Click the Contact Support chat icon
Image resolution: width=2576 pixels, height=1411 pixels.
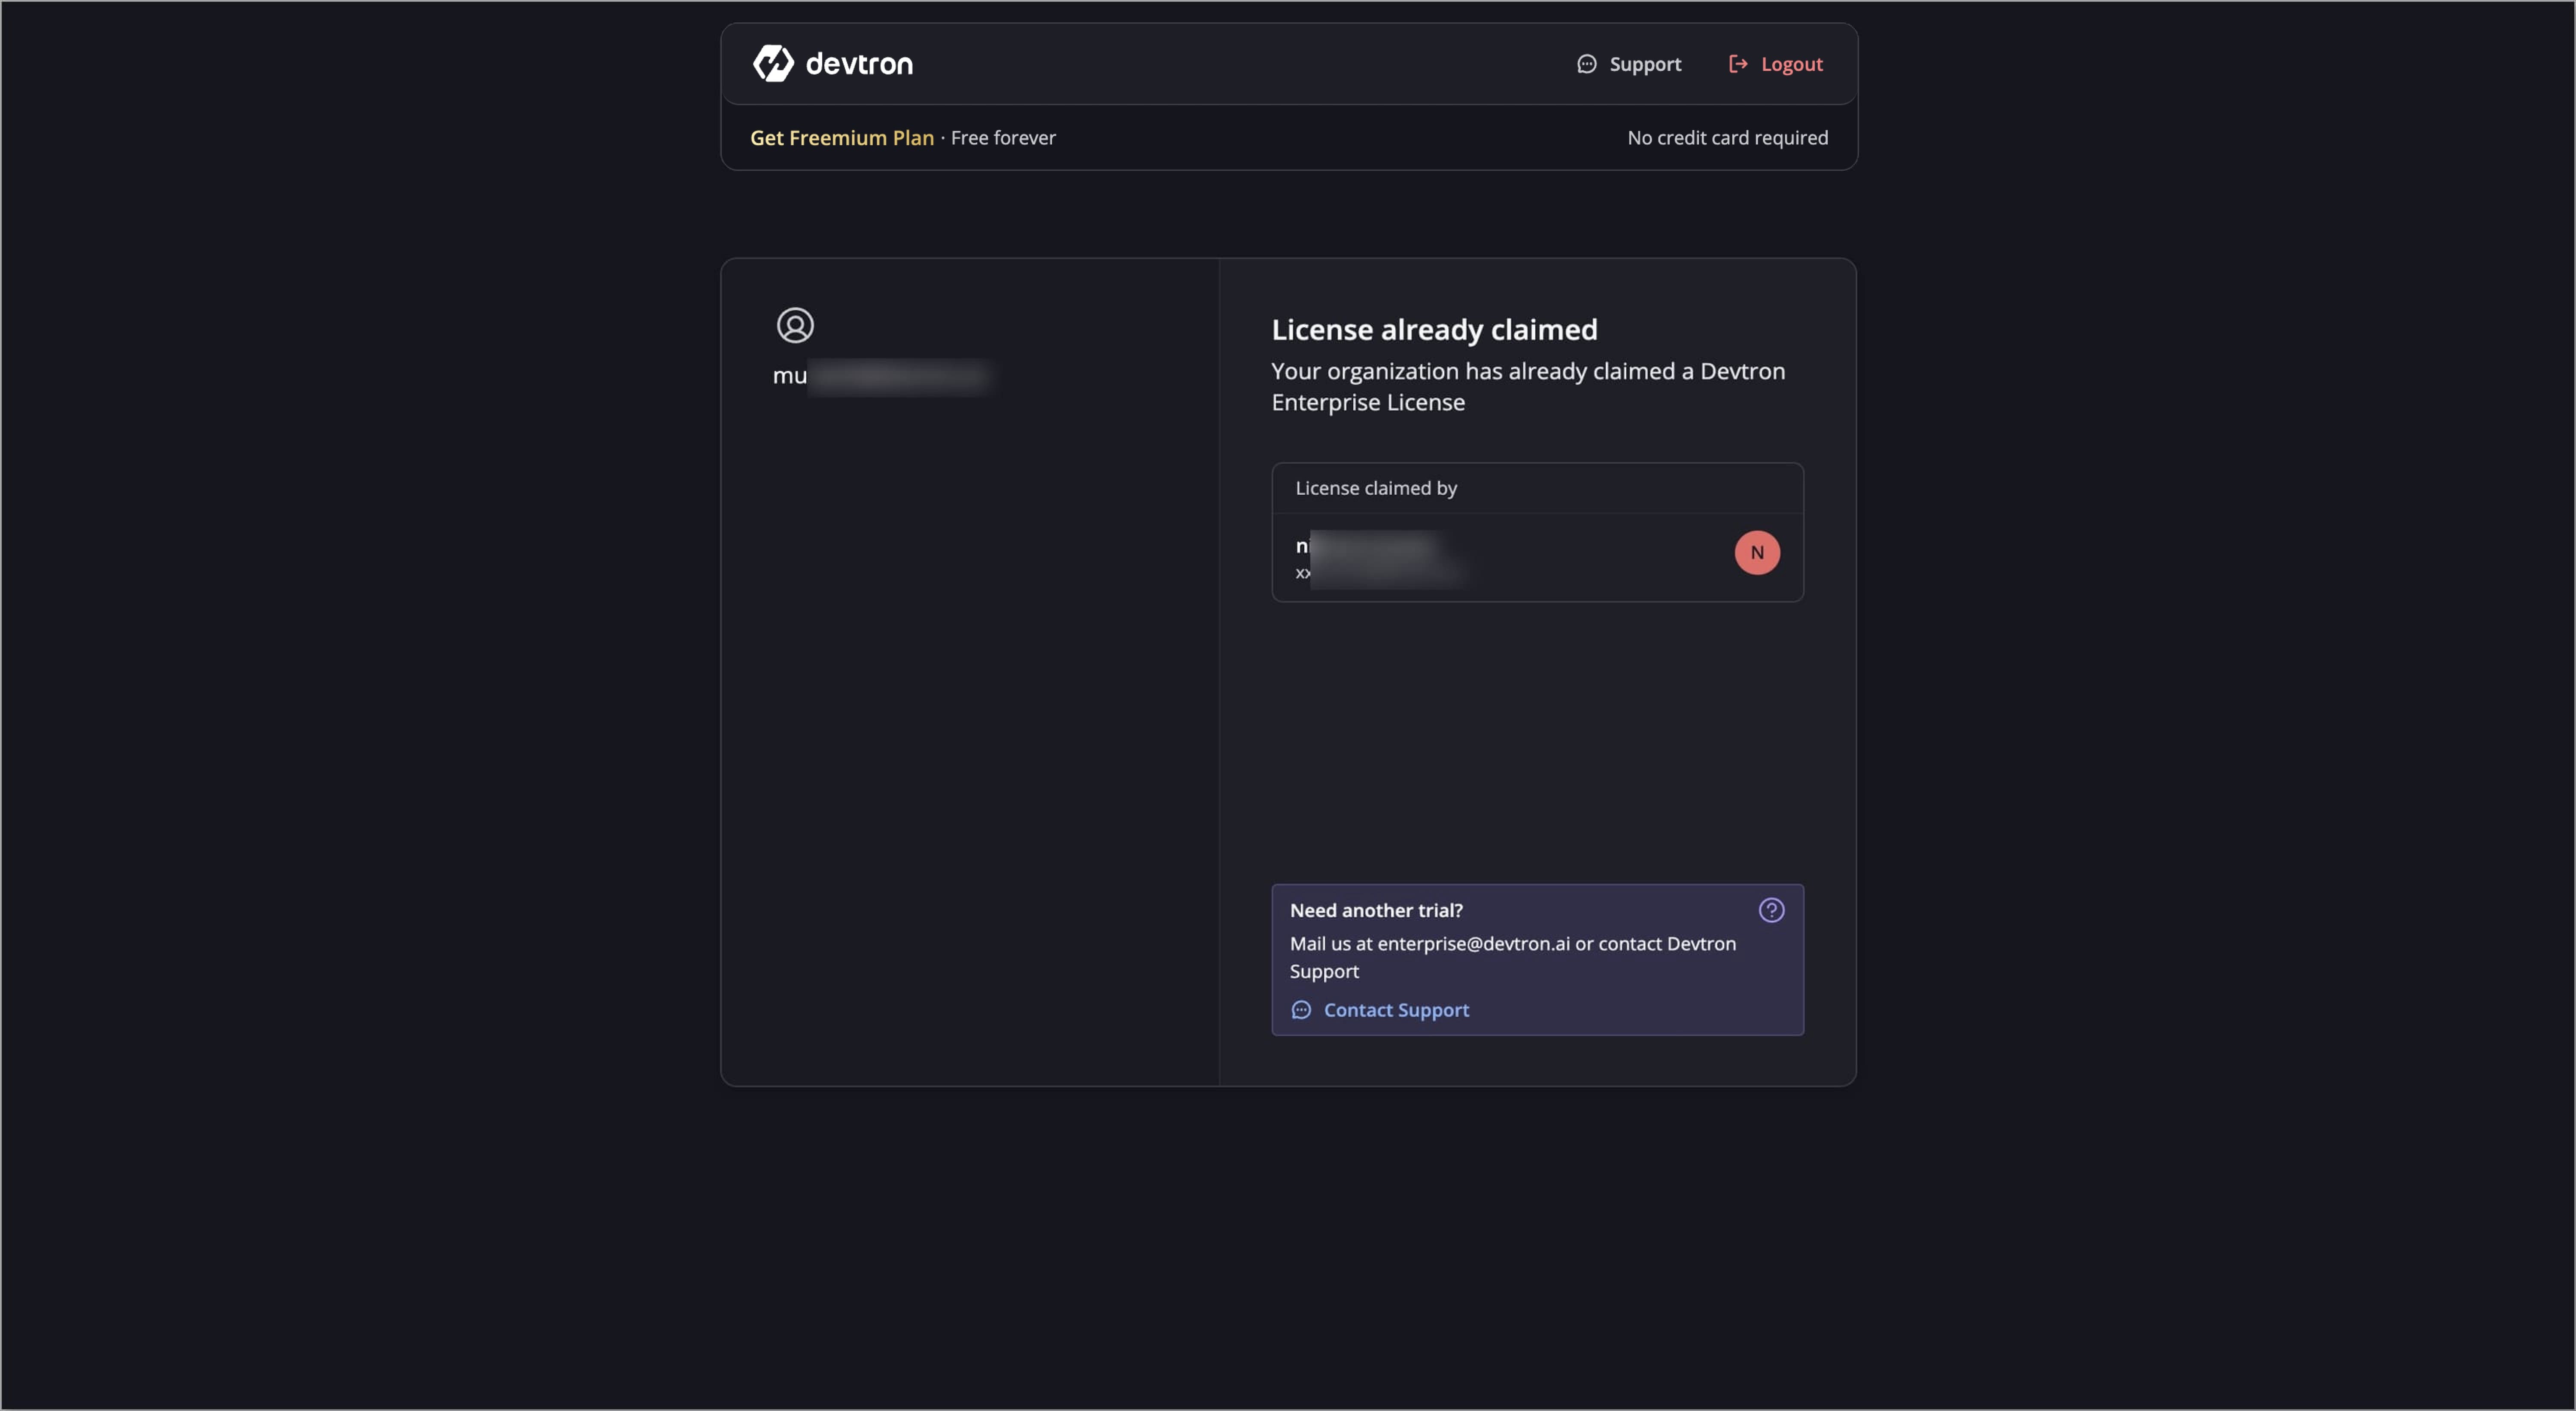1301,1010
